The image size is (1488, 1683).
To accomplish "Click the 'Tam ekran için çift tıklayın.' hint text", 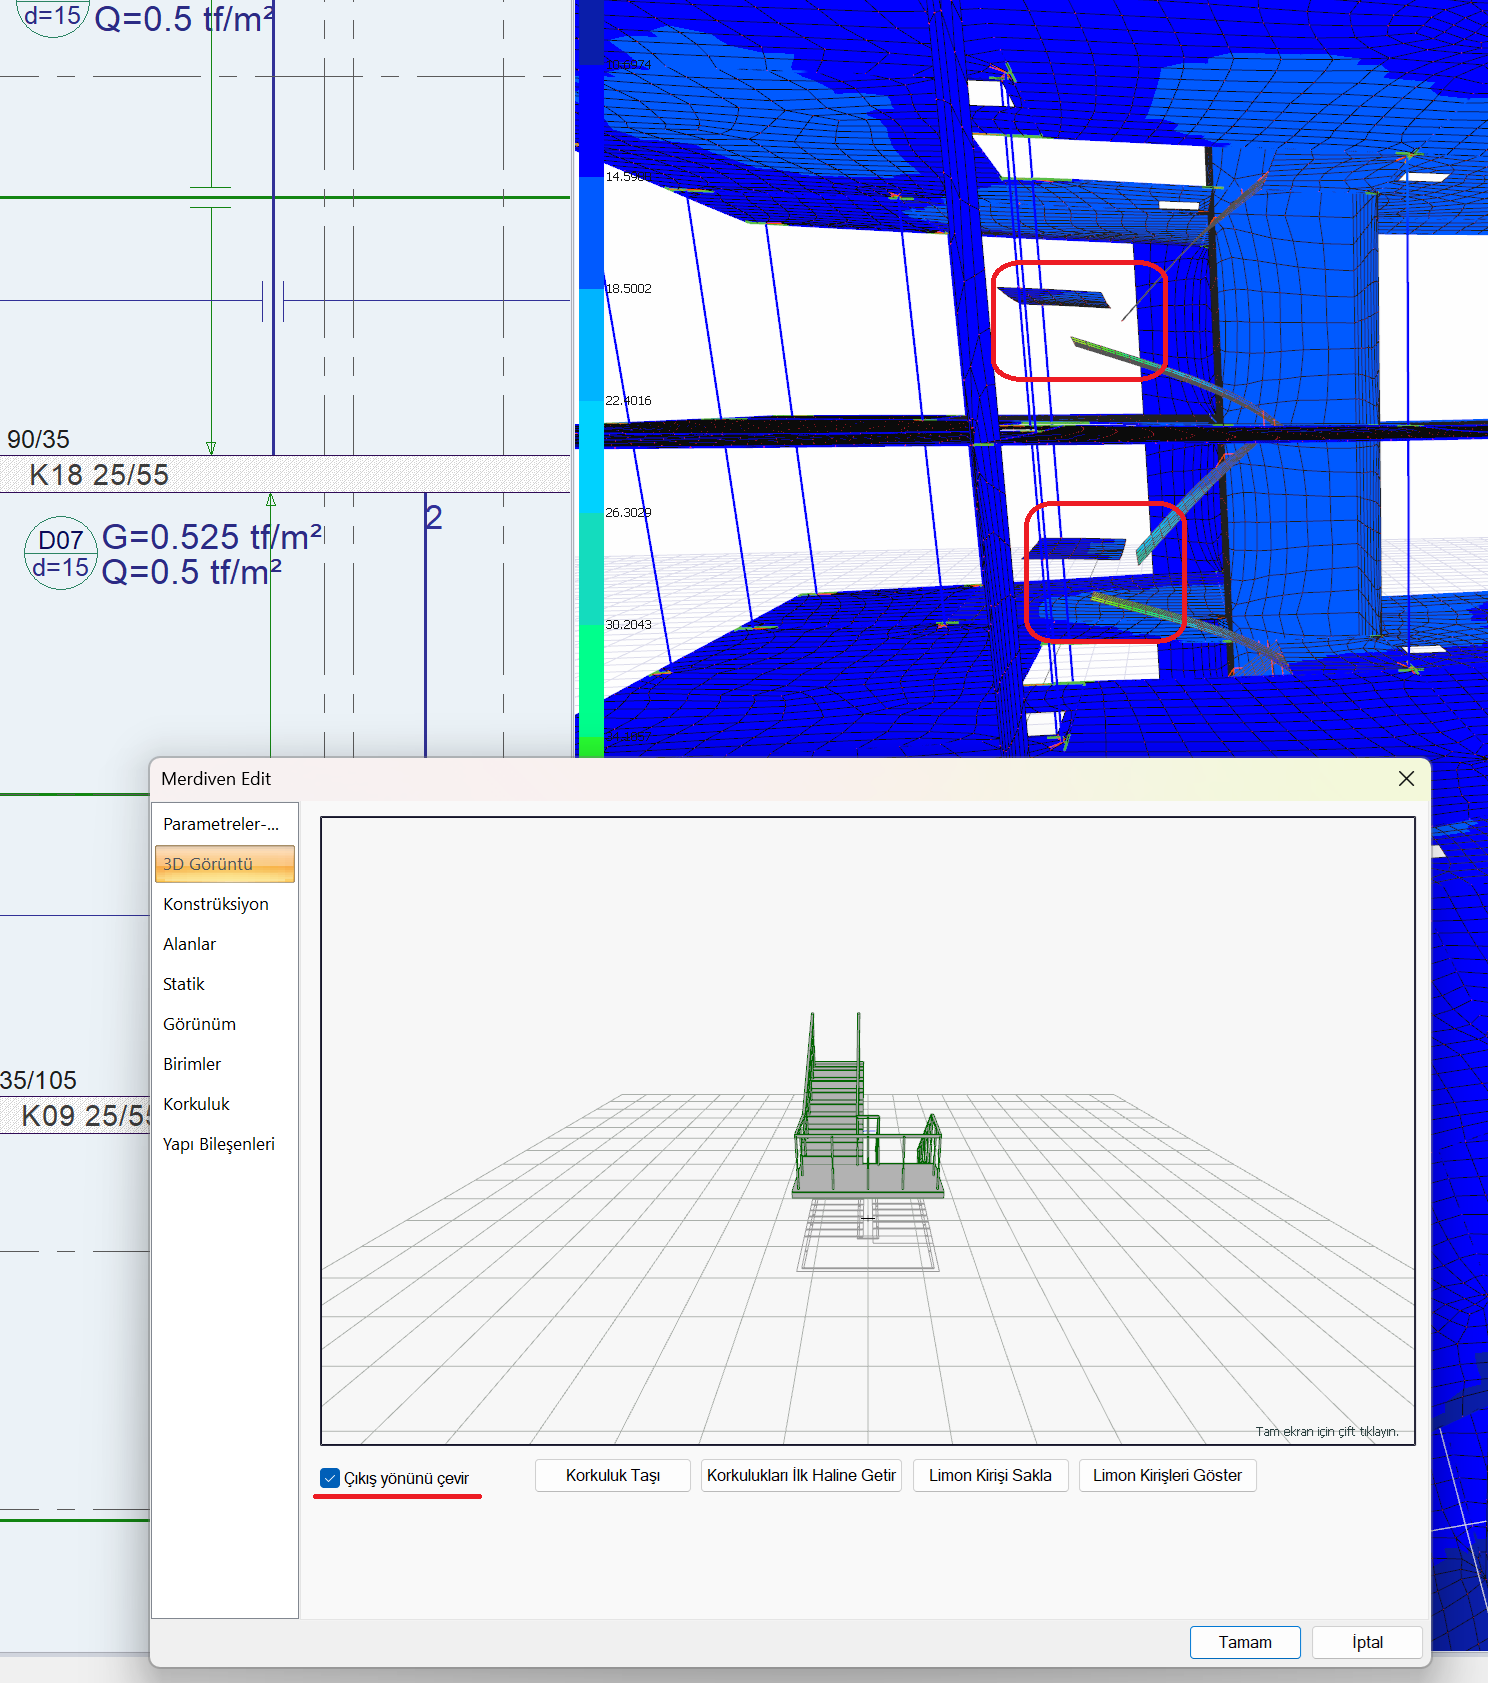I will pyautogui.click(x=1327, y=1432).
